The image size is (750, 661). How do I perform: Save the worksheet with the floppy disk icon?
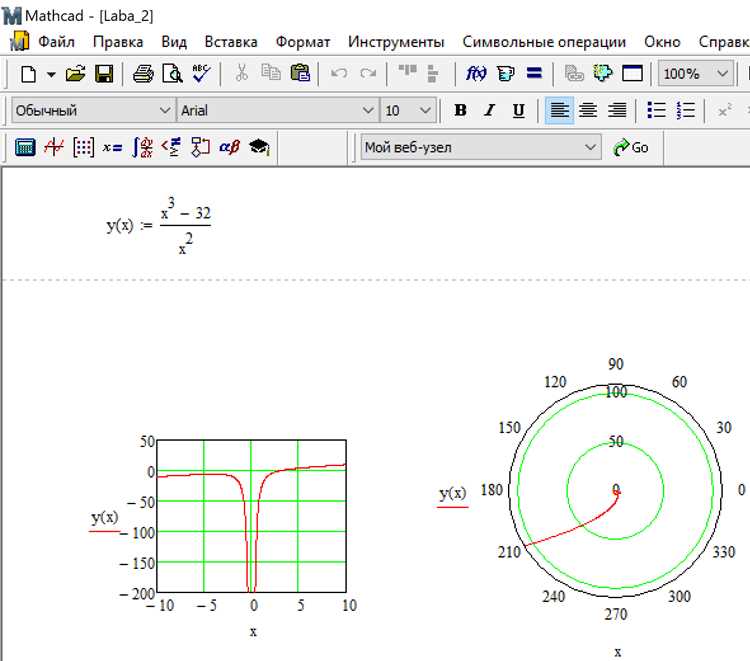(104, 74)
